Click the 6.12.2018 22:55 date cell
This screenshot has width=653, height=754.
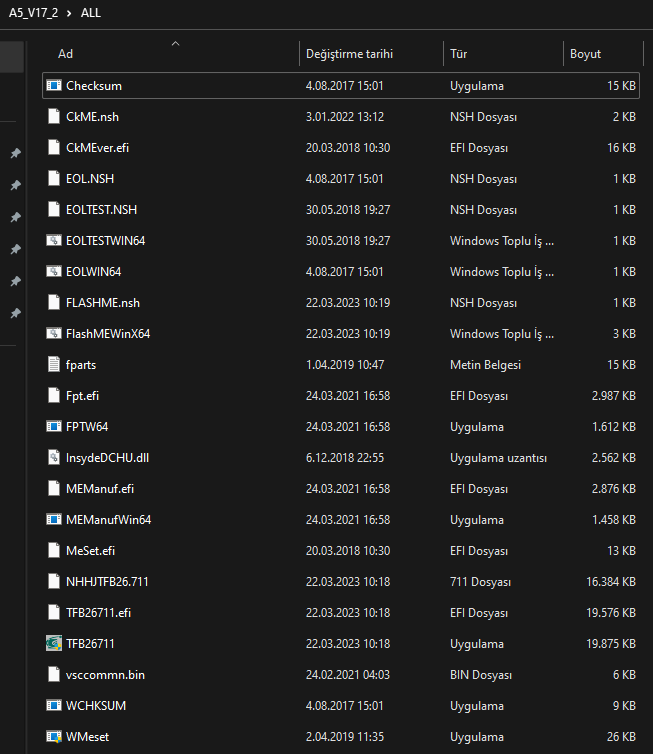345,458
